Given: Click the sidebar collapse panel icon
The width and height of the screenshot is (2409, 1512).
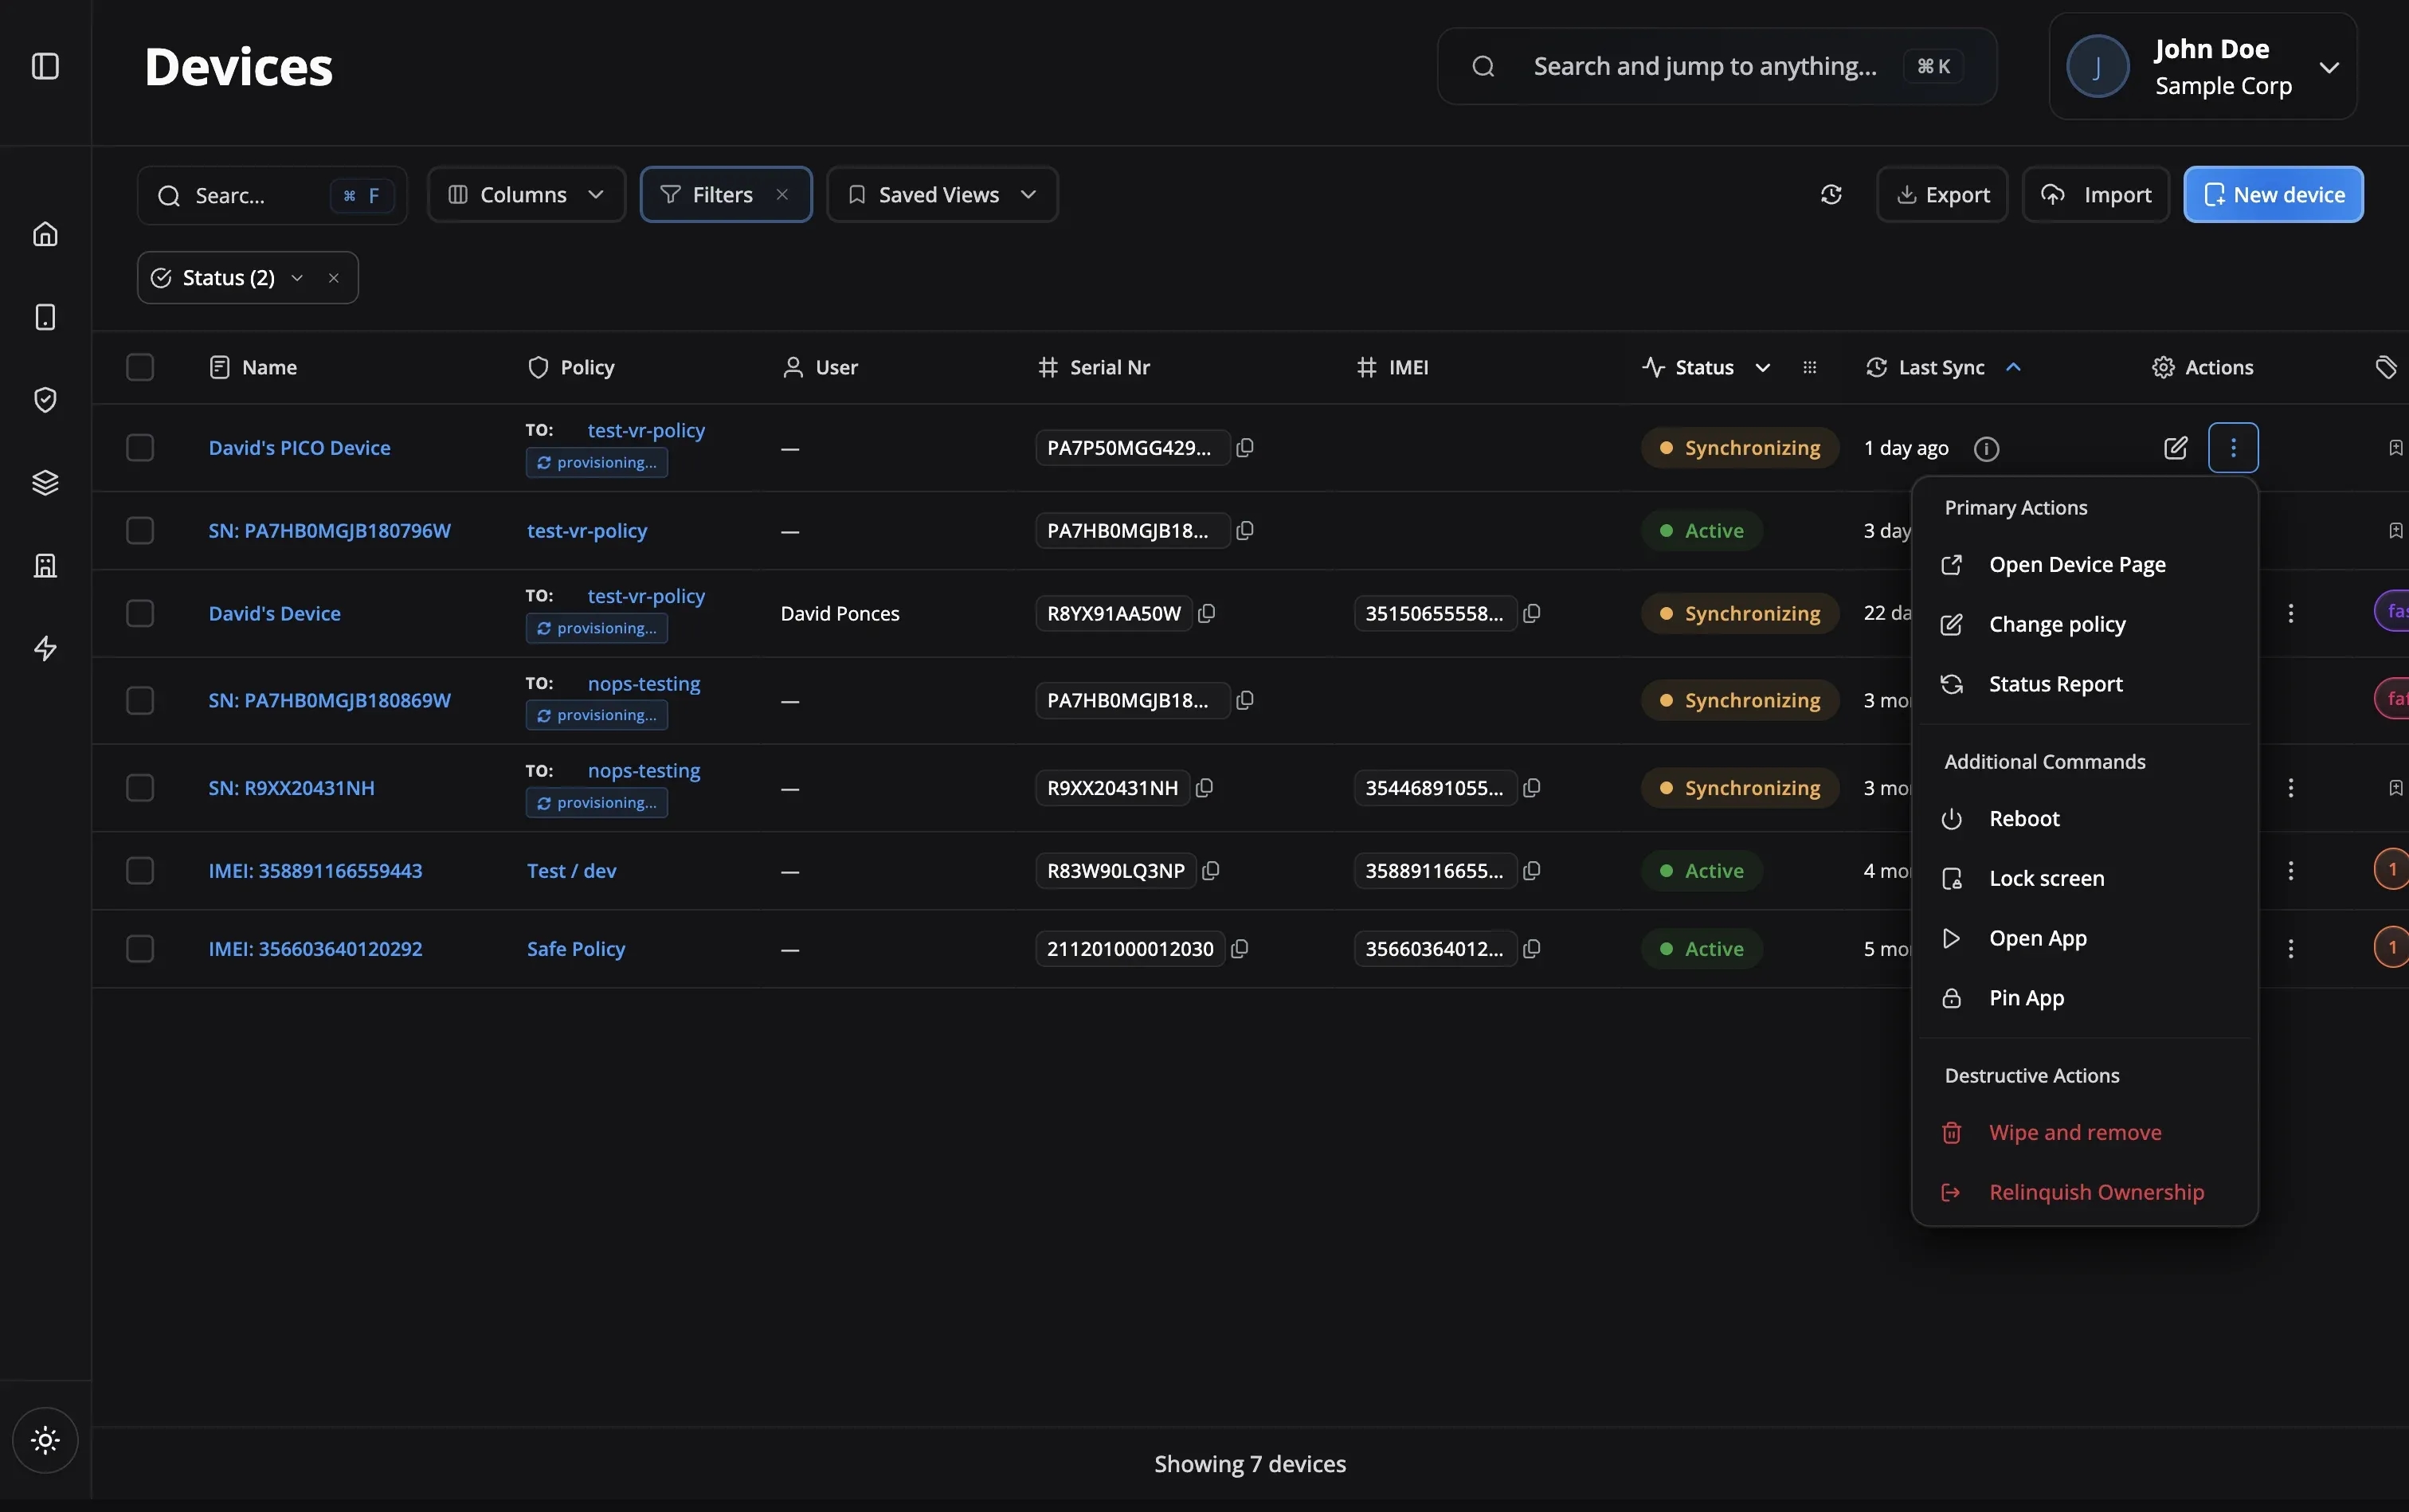Looking at the screenshot, I should click(x=45, y=66).
